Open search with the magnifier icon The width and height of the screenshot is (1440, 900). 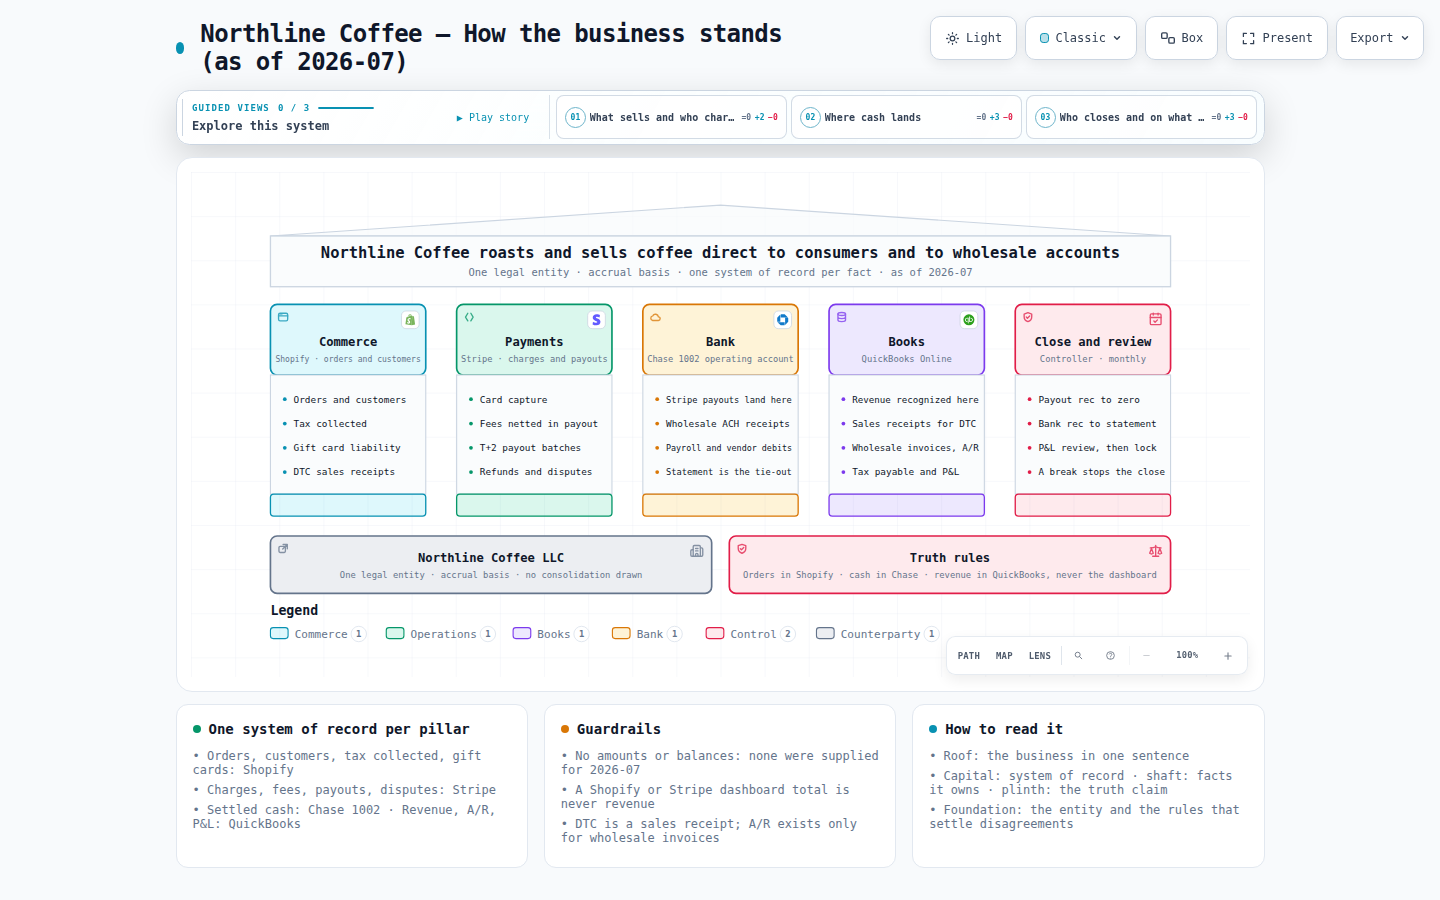pyautogui.click(x=1078, y=656)
